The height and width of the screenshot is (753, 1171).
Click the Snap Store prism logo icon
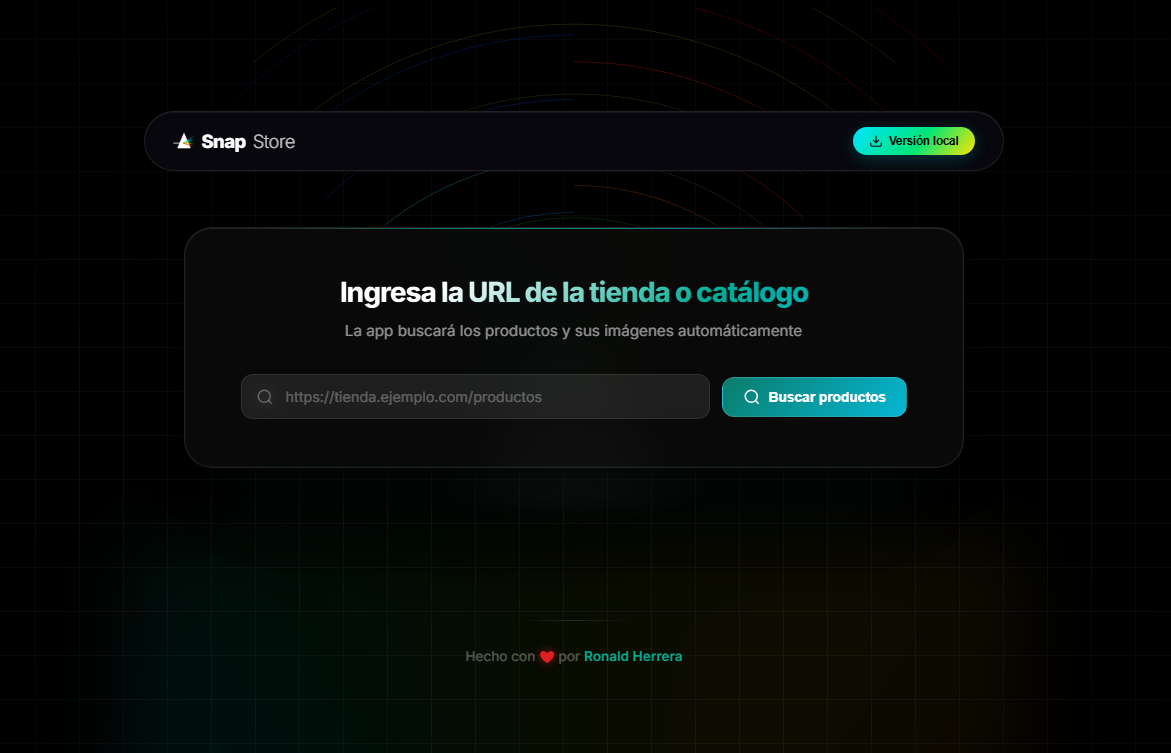pos(184,141)
